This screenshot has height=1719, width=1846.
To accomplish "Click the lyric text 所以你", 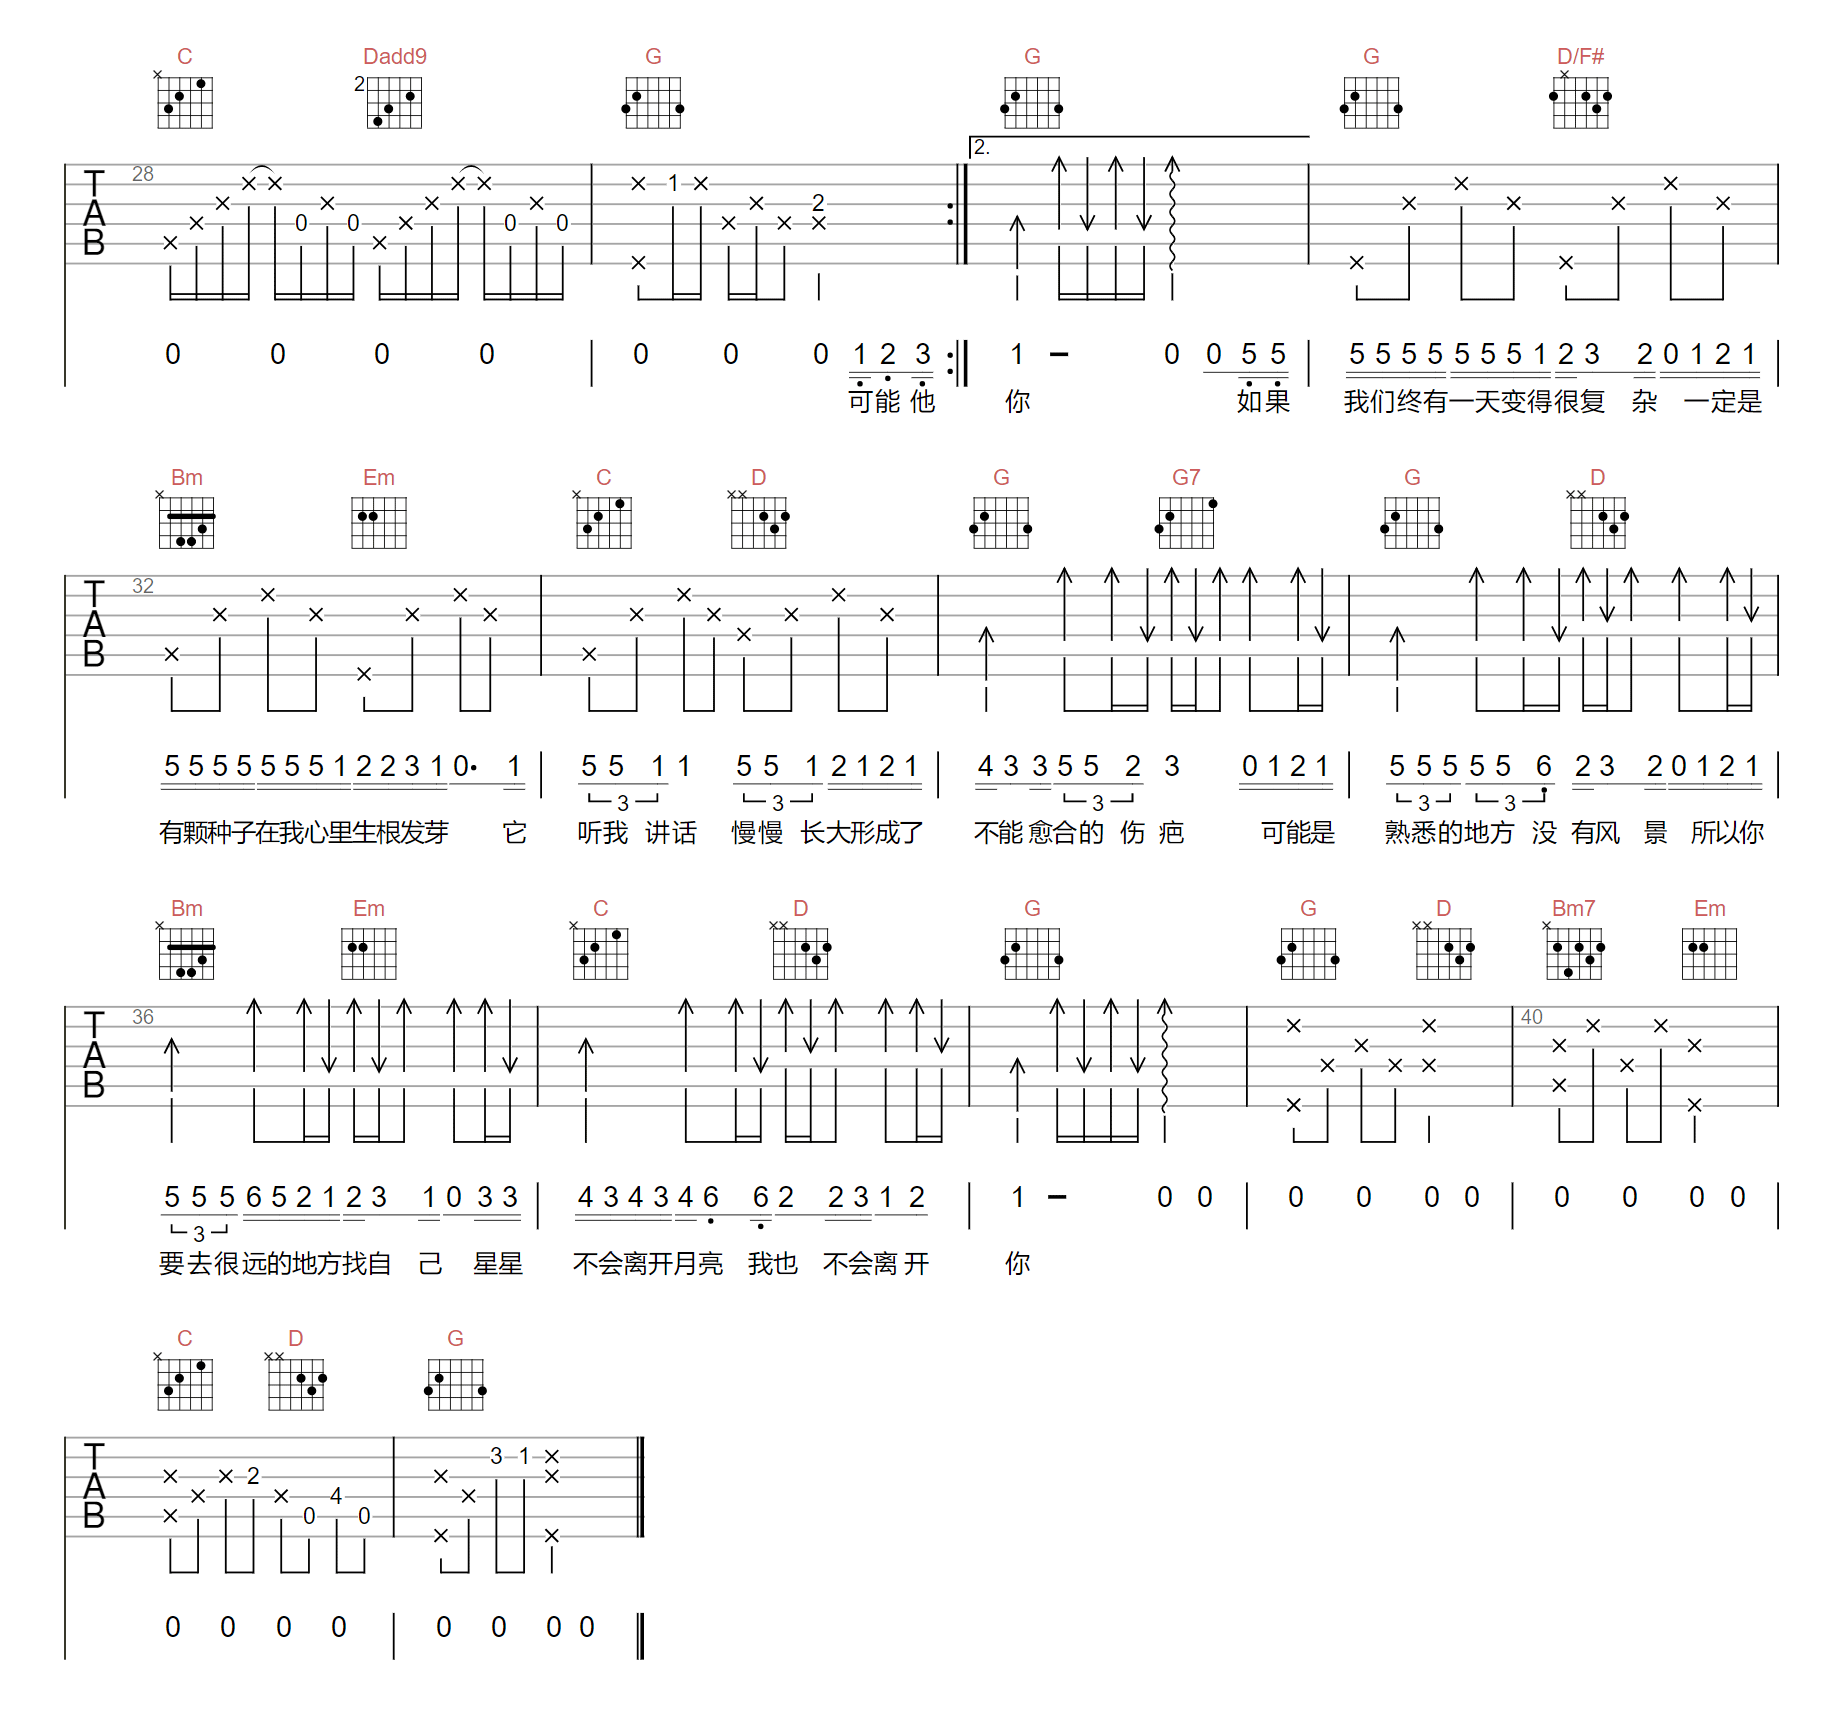I will (x=1727, y=832).
